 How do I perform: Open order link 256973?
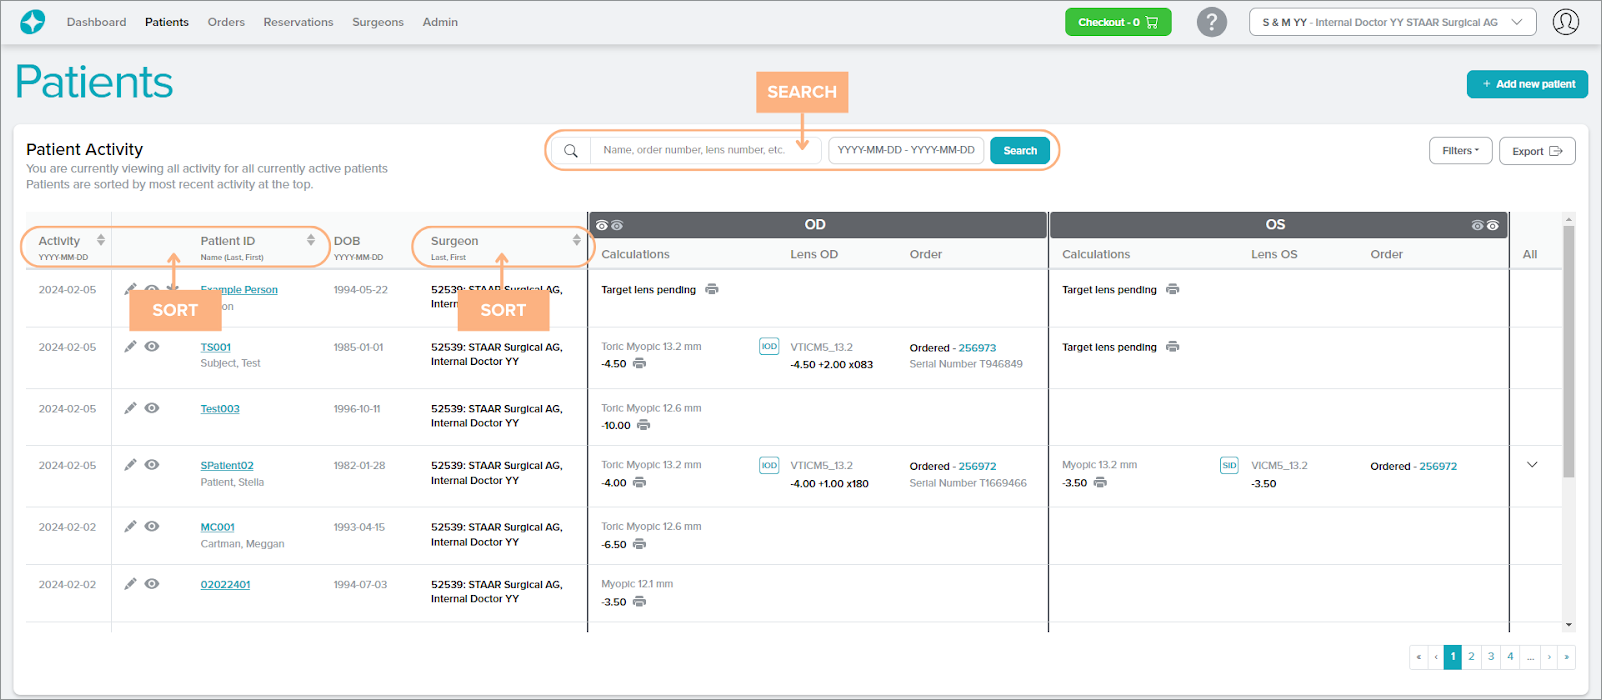977,348
